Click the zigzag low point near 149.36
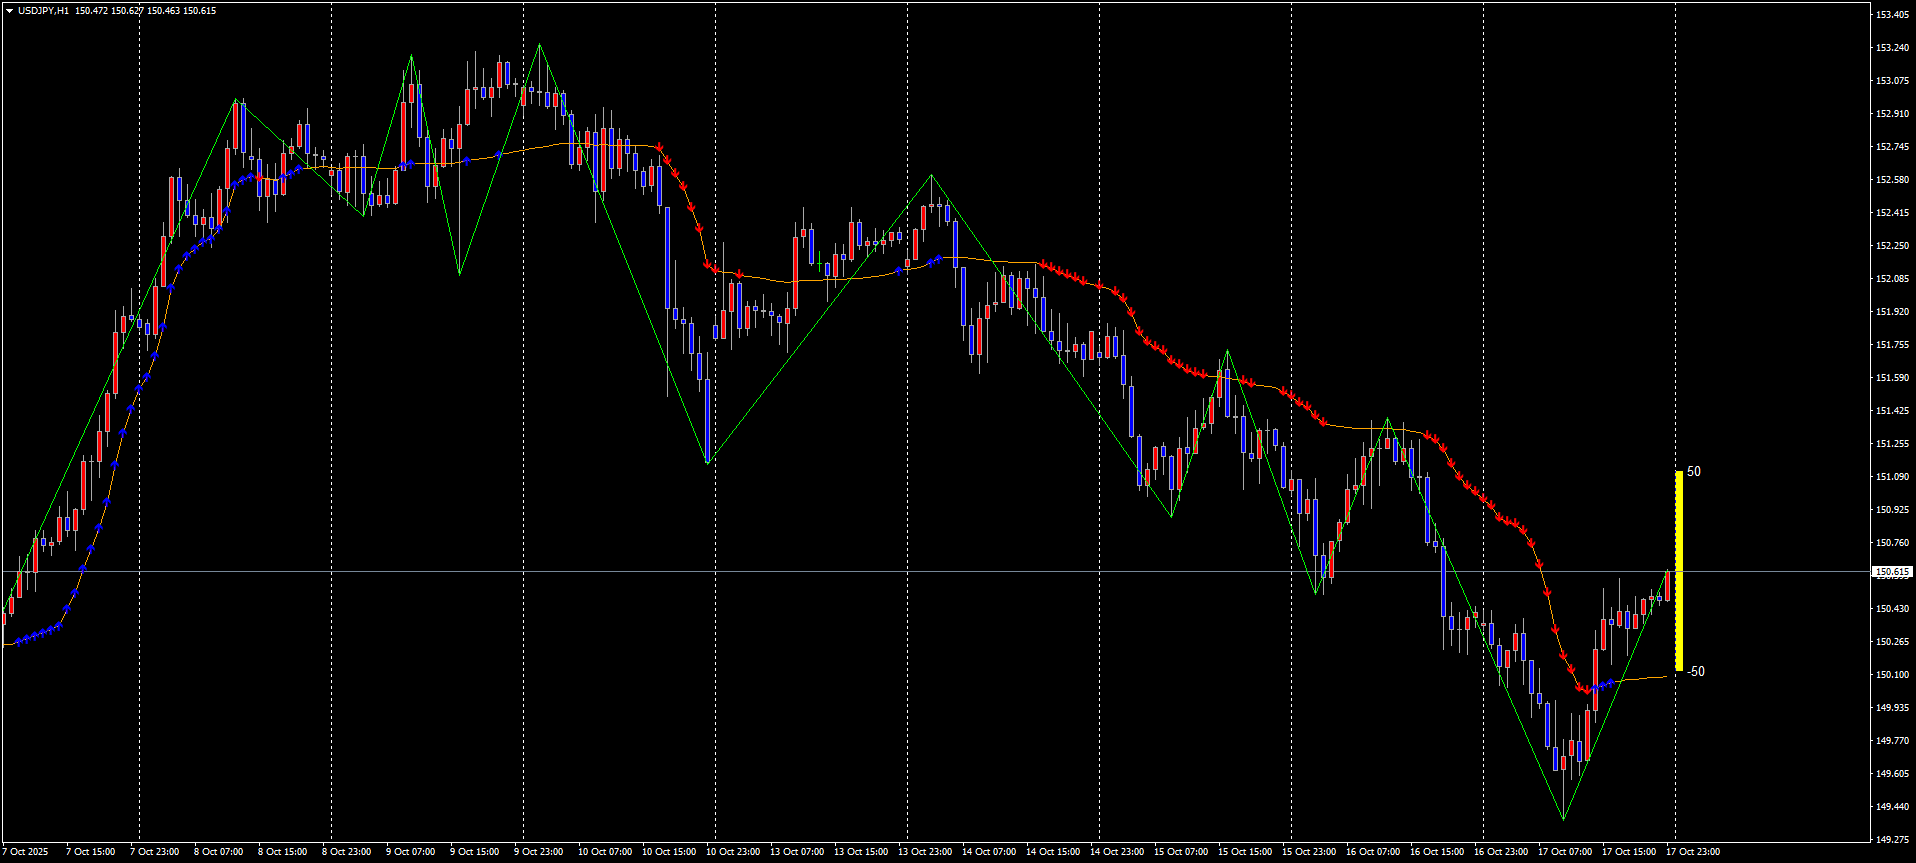Viewport: 1916px width, 863px height. [x=1563, y=819]
